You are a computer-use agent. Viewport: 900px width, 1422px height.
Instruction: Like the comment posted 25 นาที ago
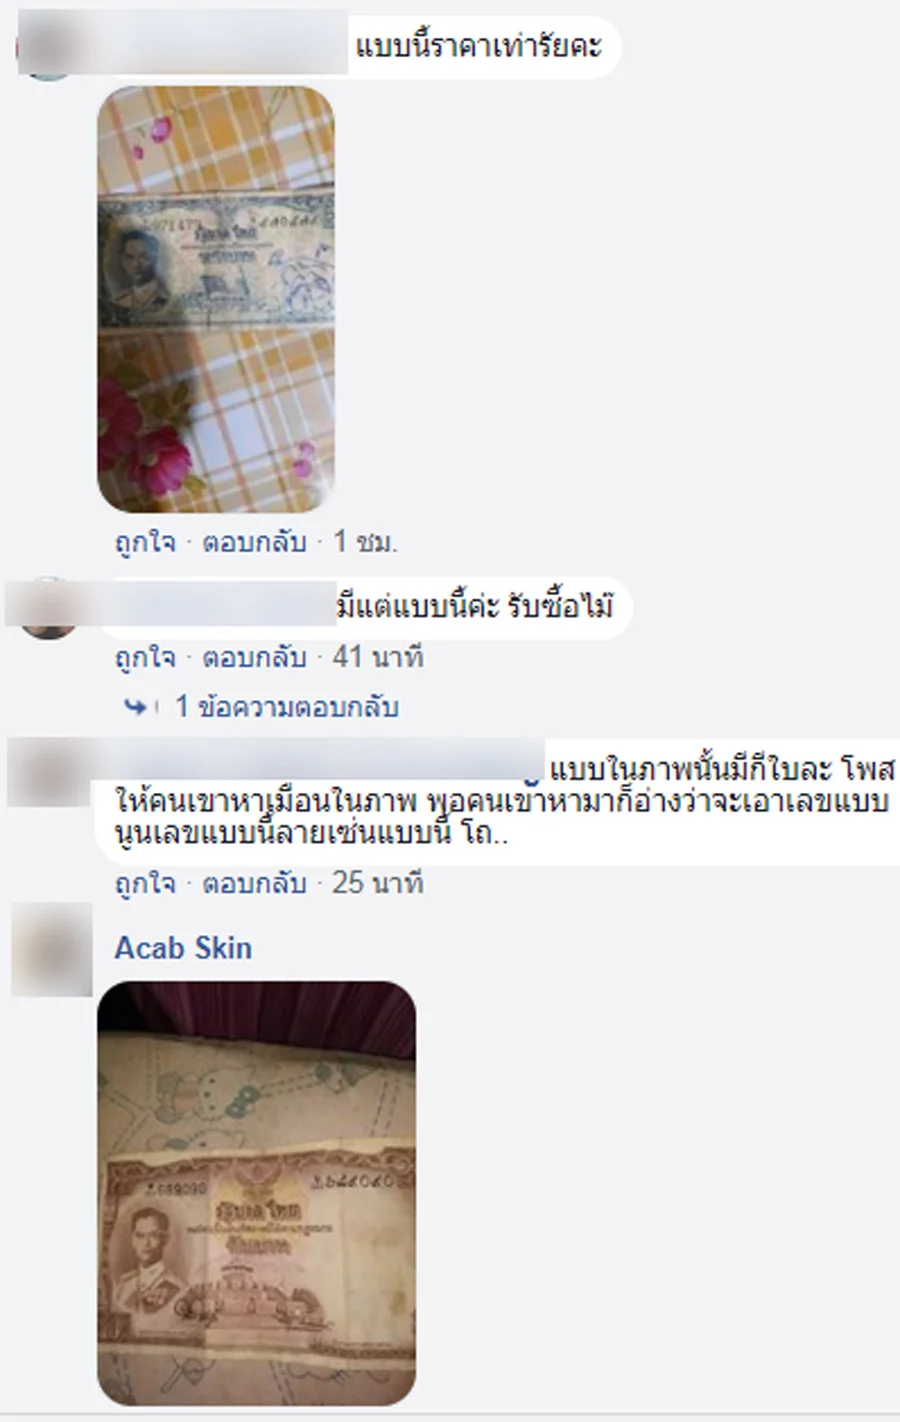pyautogui.click(x=145, y=883)
